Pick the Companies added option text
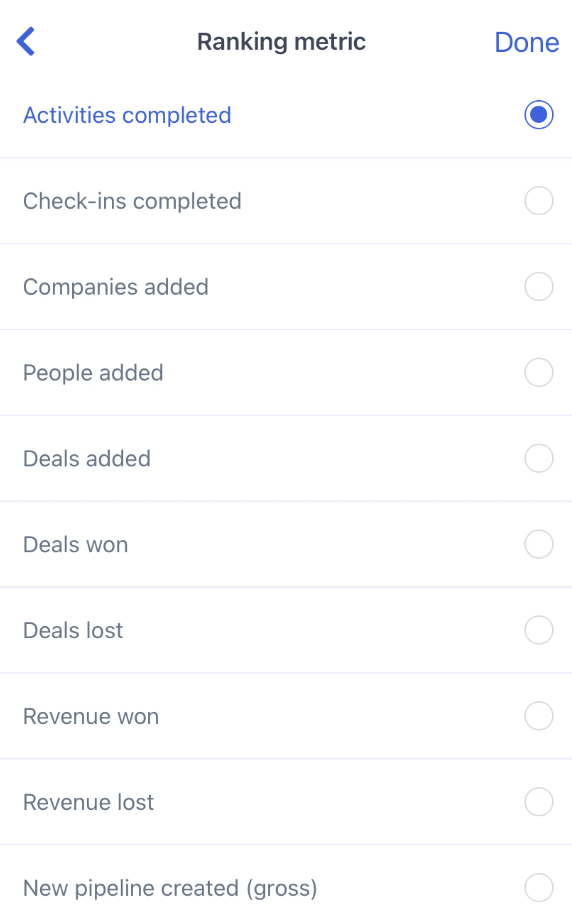Image resolution: width=572 pixels, height=910 pixels. [x=116, y=287]
